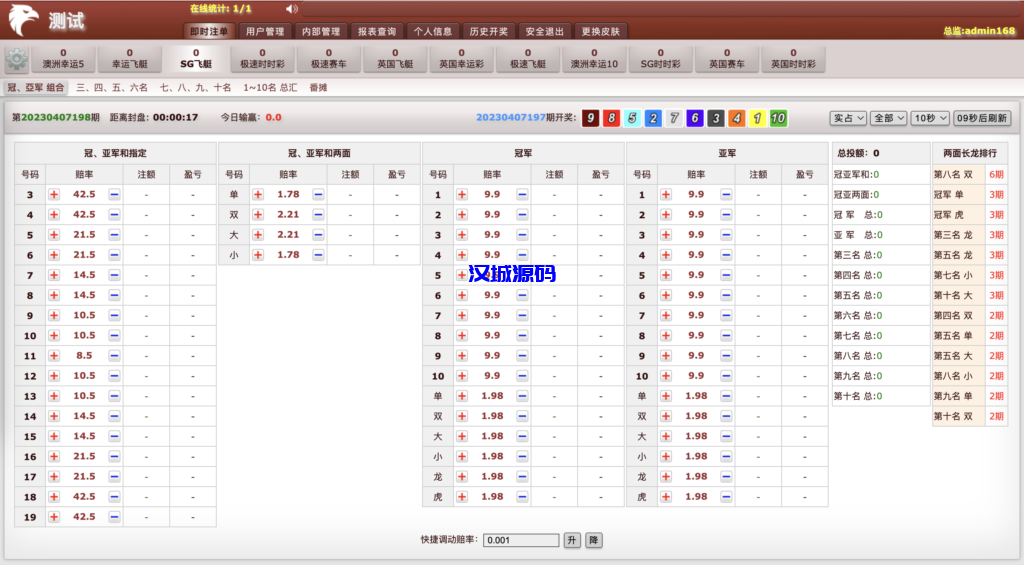Switch to the 澳洲幸运10 game tab
Image resolution: width=1024 pixels, height=565 pixels.
pos(594,59)
